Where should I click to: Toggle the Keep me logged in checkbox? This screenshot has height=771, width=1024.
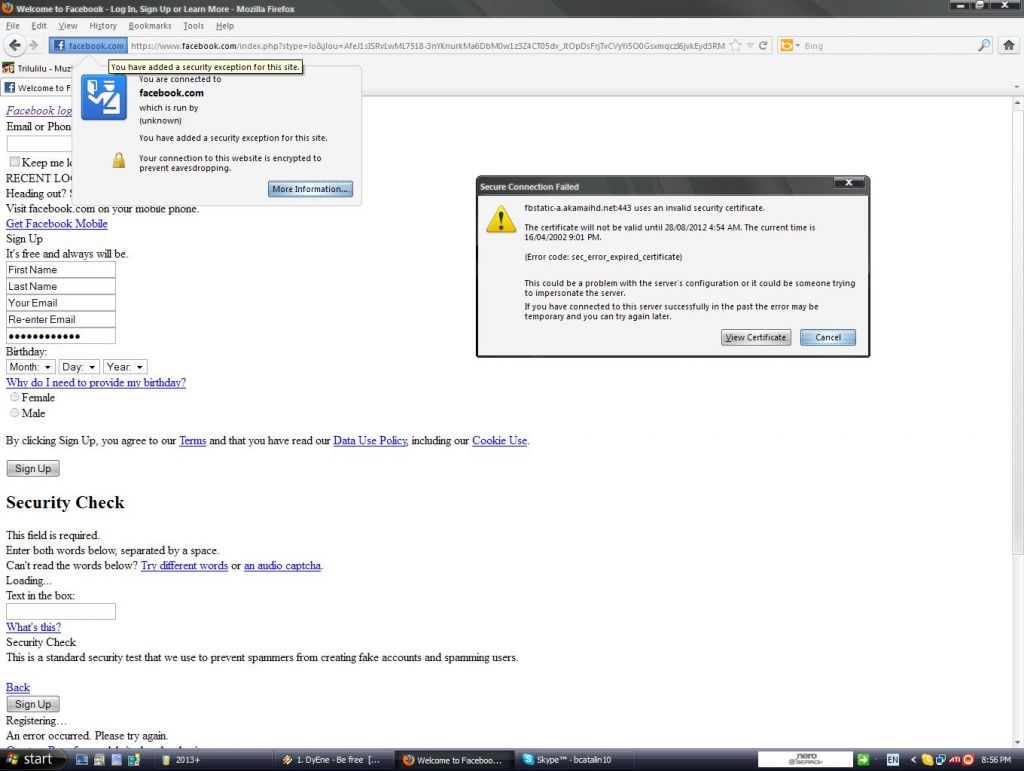pyautogui.click(x=15, y=162)
